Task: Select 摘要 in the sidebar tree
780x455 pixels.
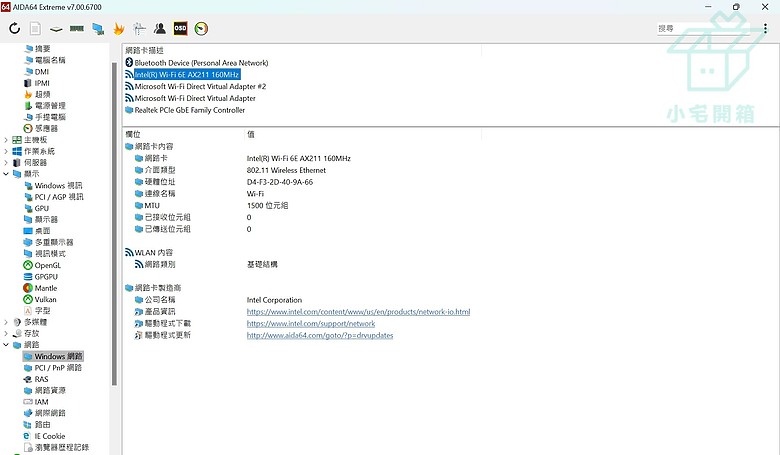Action: coord(37,49)
